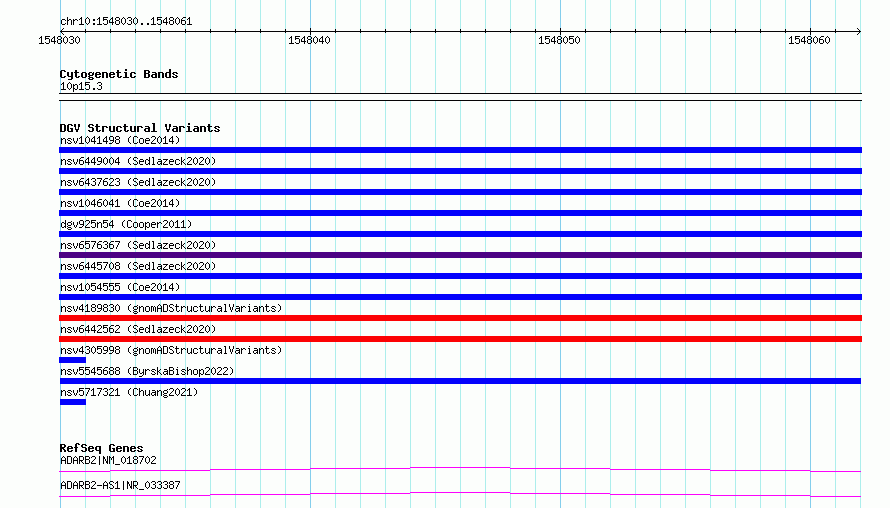Click the red bar under nsv4189830

460,318
